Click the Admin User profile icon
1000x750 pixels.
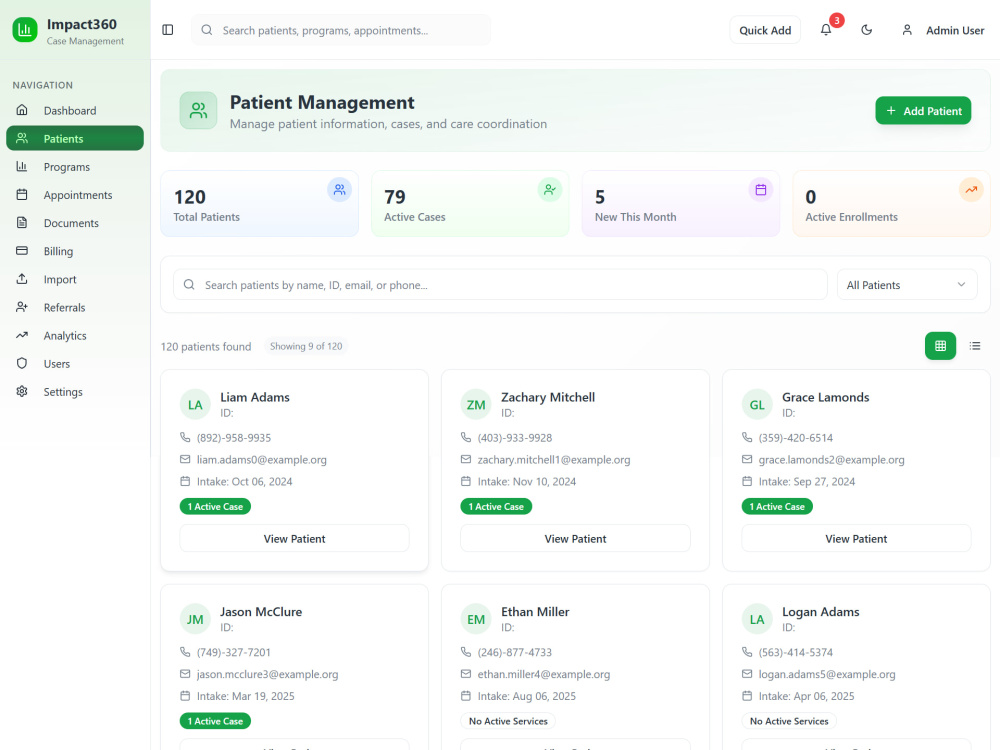[x=907, y=30]
